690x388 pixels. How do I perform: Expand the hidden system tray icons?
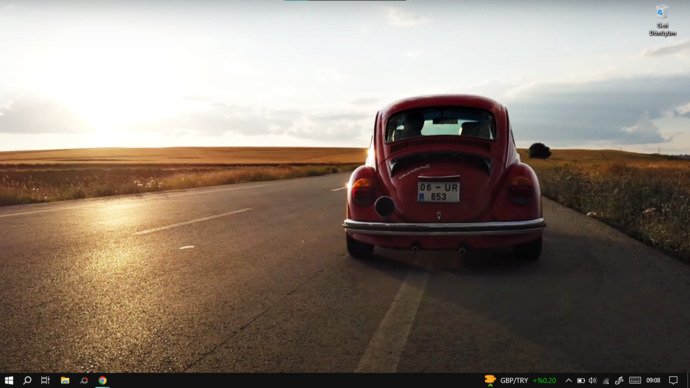(569, 381)
